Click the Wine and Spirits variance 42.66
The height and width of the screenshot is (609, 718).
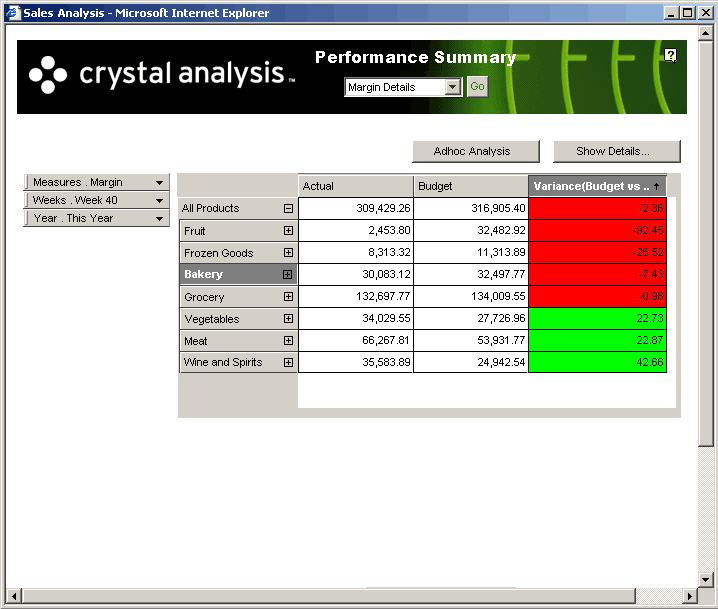pyautogui.click(x=597, y=362)
